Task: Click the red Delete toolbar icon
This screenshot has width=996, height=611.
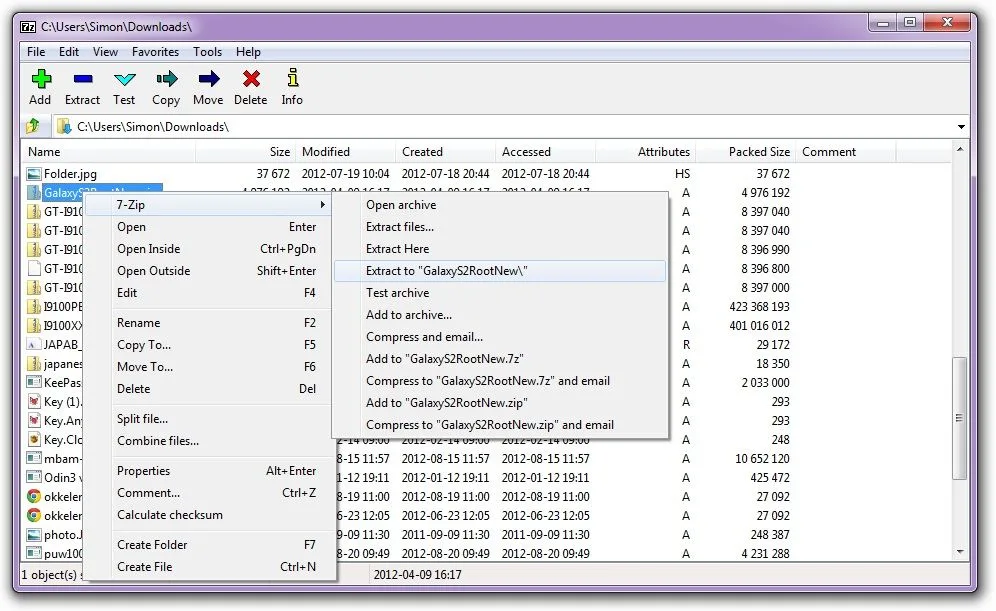Action: coord(251,79)
